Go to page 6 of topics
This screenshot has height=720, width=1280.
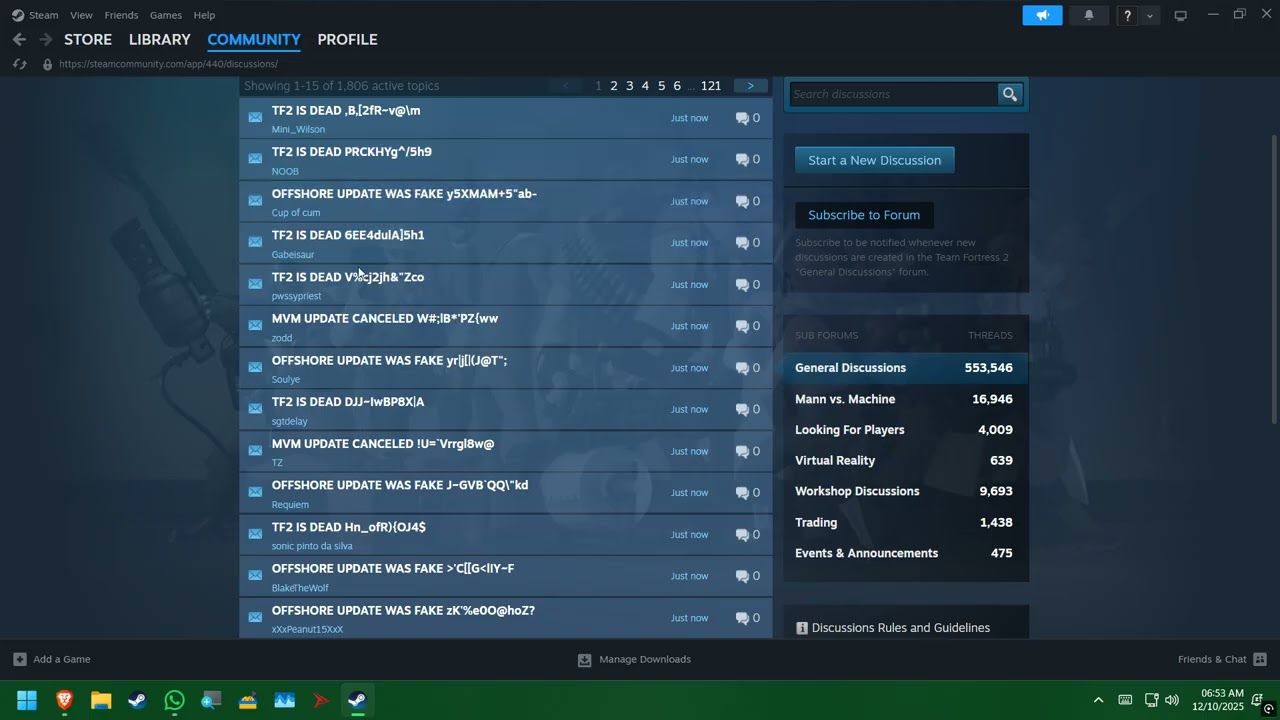click(677, 86)
